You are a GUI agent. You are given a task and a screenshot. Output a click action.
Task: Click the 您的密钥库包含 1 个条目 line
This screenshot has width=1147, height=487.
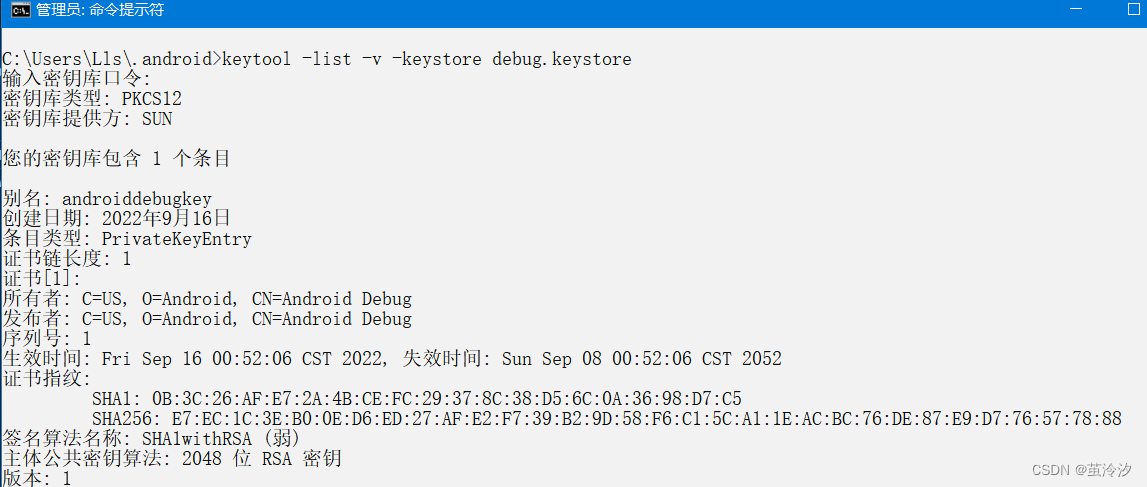(116, 159)
